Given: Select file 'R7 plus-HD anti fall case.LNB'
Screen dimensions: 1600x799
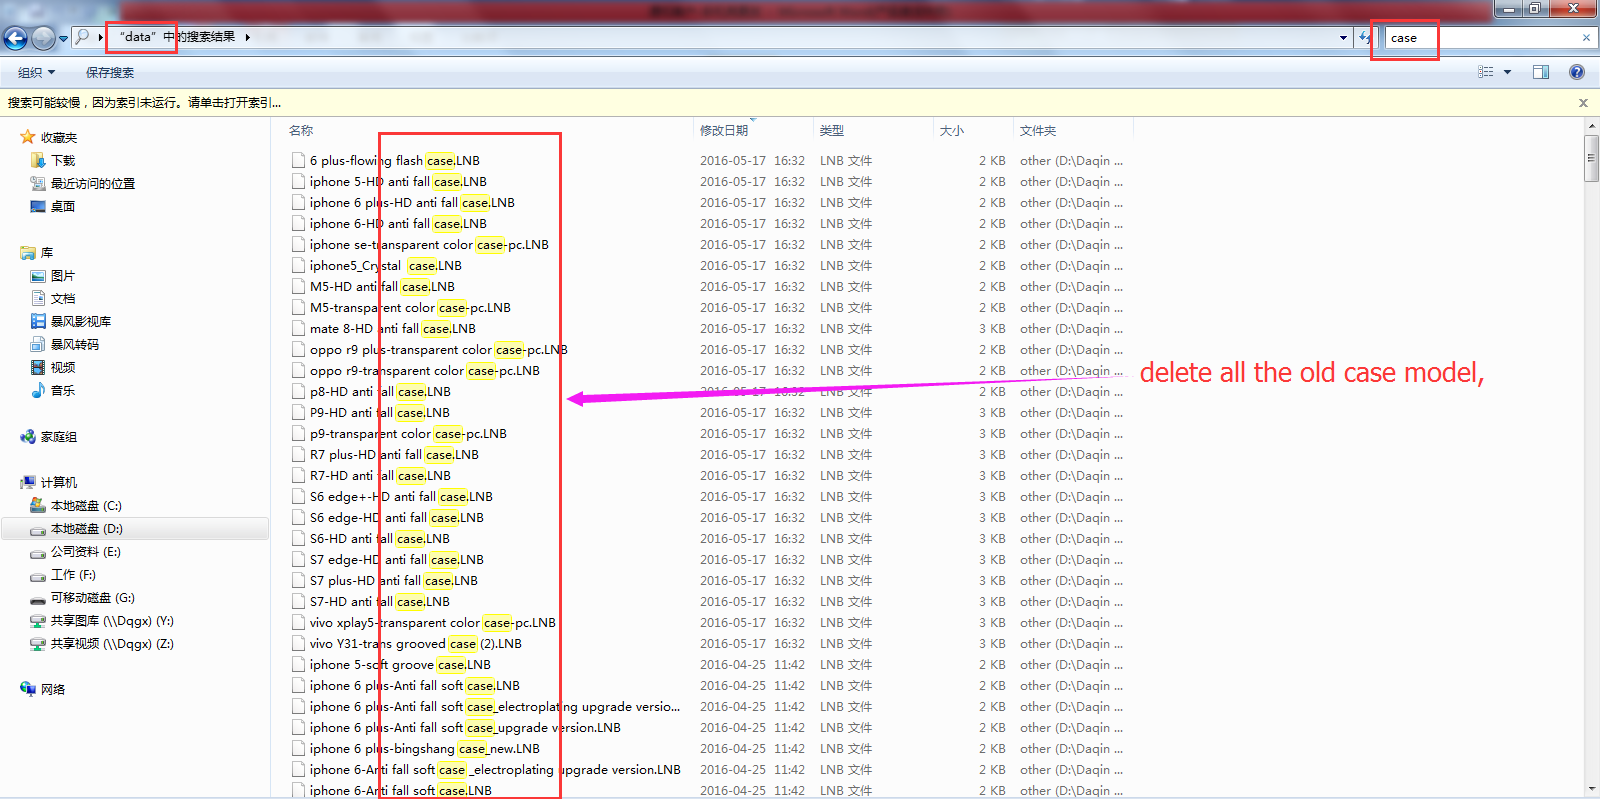Looking at the screenshot, I should tap(394, 455).
